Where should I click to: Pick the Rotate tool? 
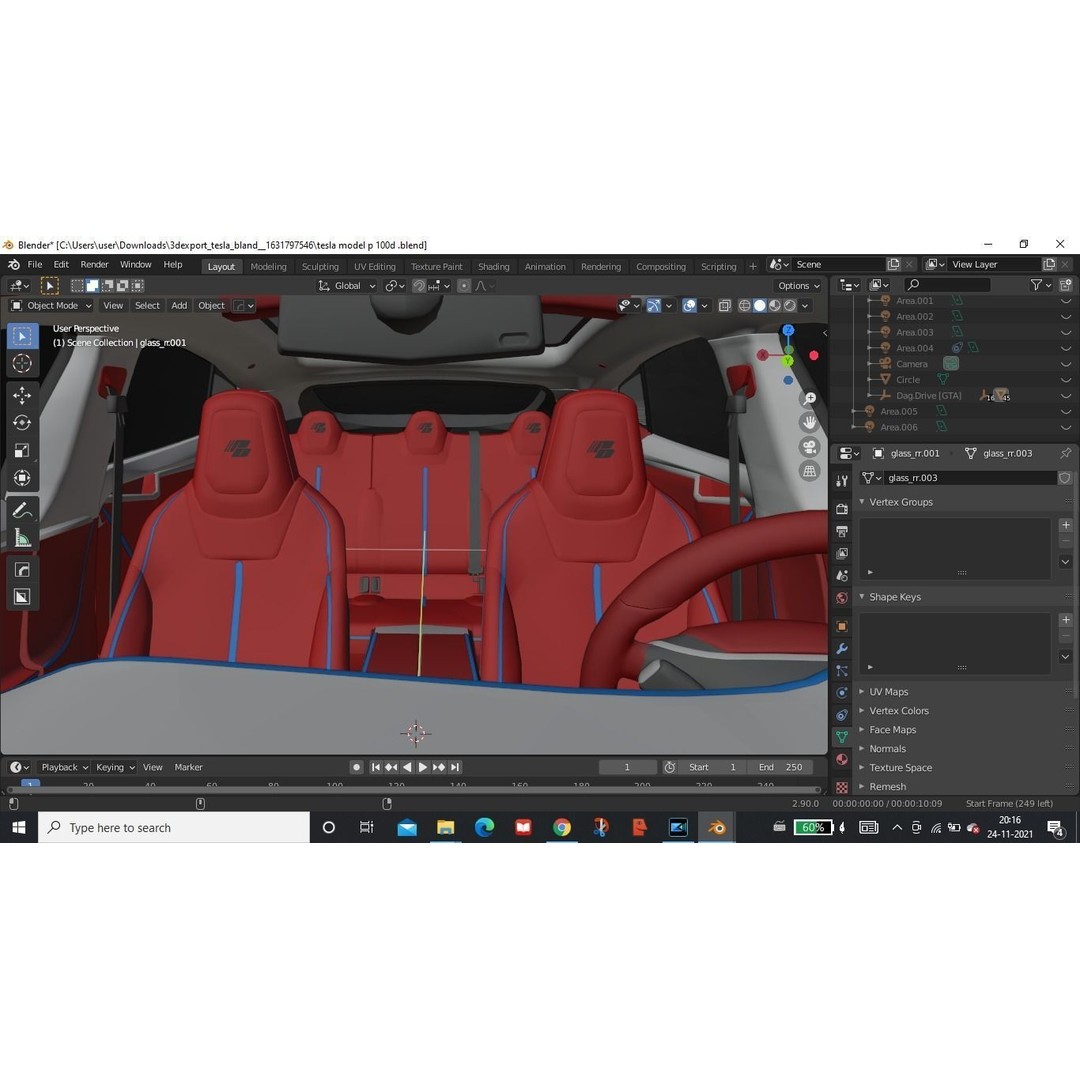[x=22, y=423]
